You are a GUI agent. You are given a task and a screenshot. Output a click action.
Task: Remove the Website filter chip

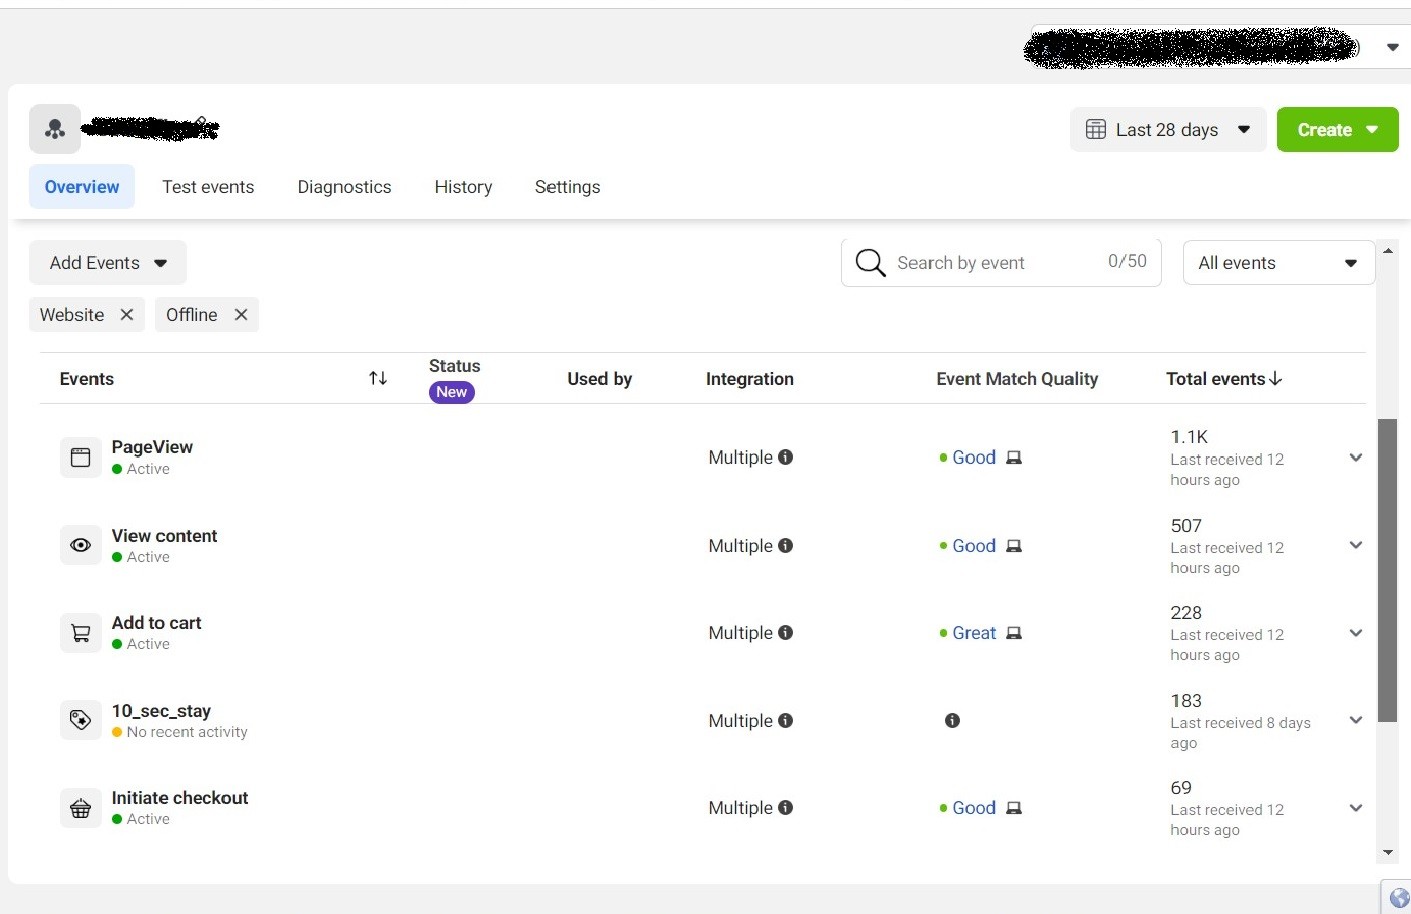click(x=127, y=314)
